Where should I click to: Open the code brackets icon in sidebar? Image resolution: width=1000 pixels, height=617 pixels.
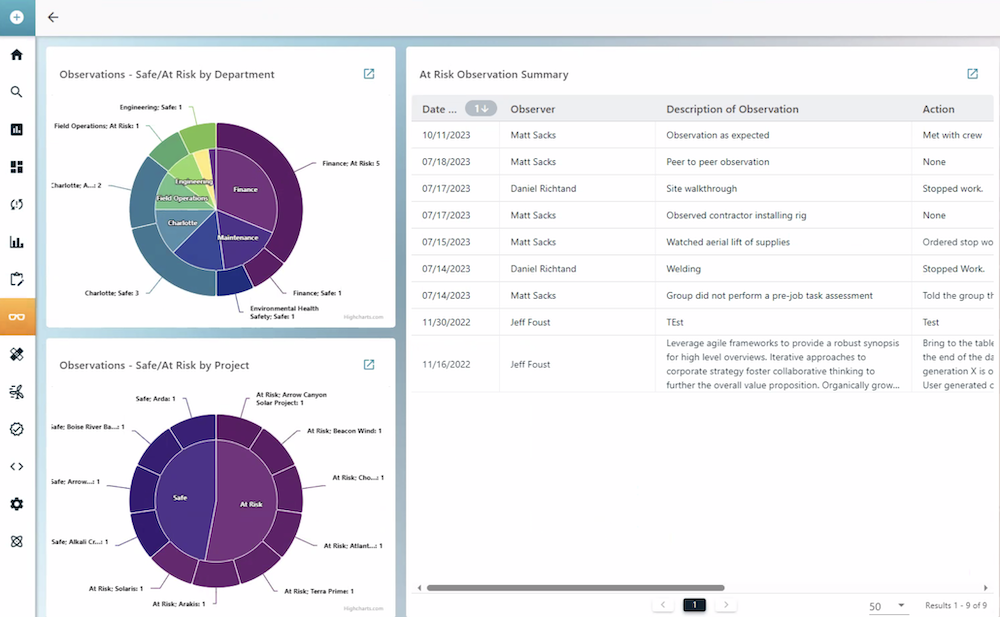(x=17, y=466)
